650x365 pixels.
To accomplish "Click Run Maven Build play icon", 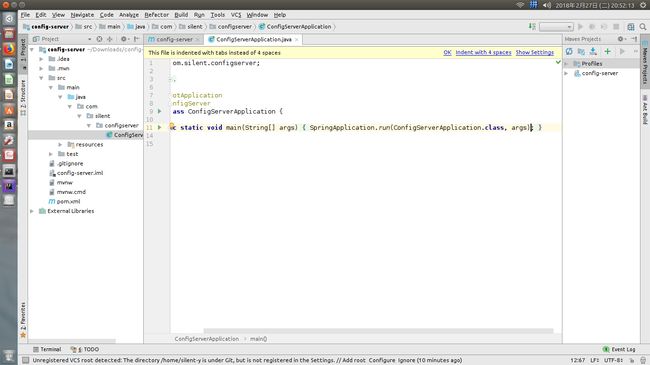I will tap(622, 51).
